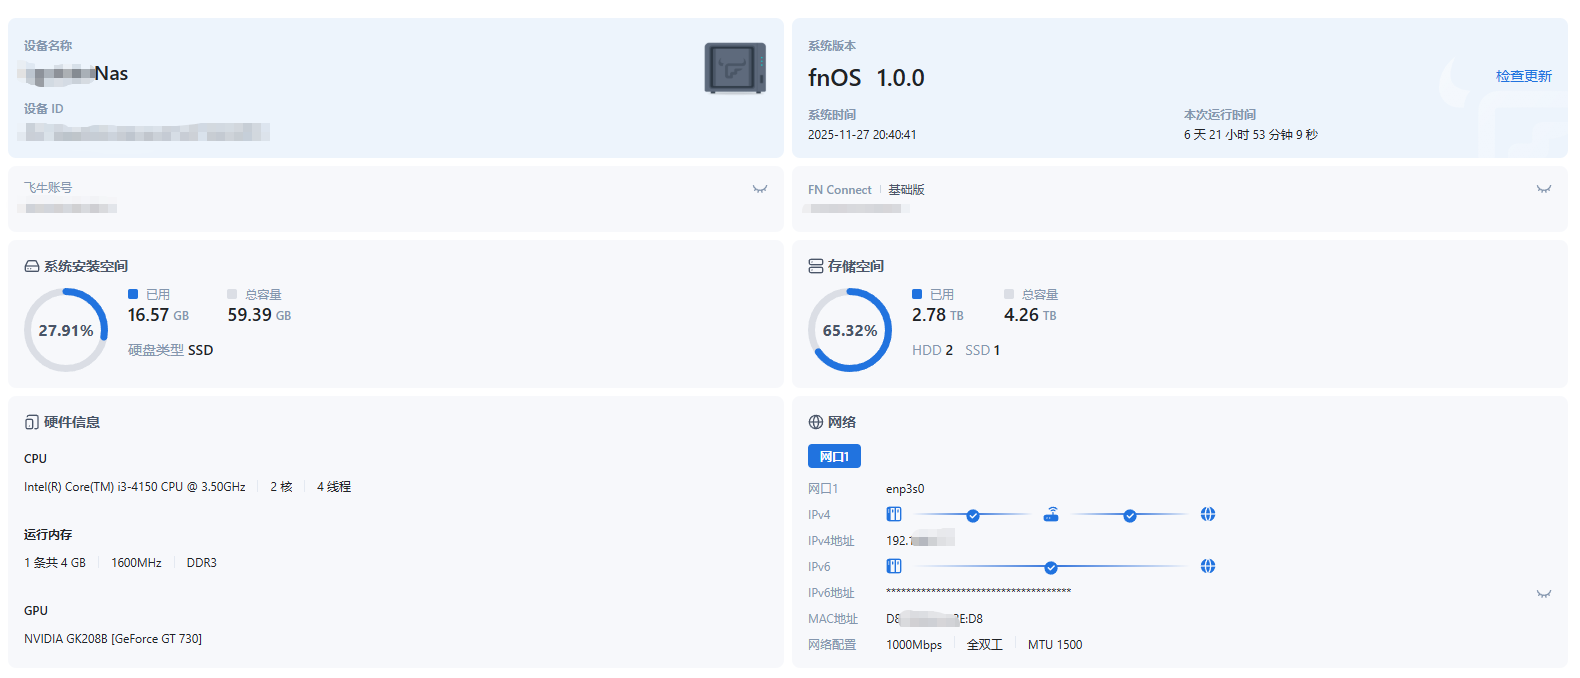The width and height of the screenshot is (1580, 678).
Task: Click the blue 已用 swatch under 系统安装空间
Action: coord(133,294)
